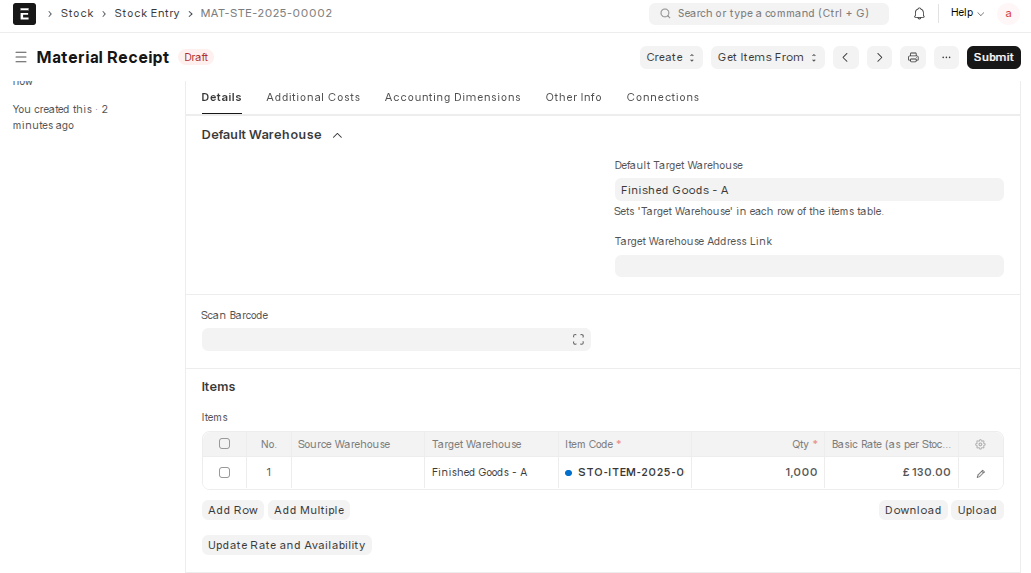Image resolution: width=1031 pixels, height=573 pixels.
Task: Click the search magnifier icon
Action: pyautogui.click(x=665, y=13)
